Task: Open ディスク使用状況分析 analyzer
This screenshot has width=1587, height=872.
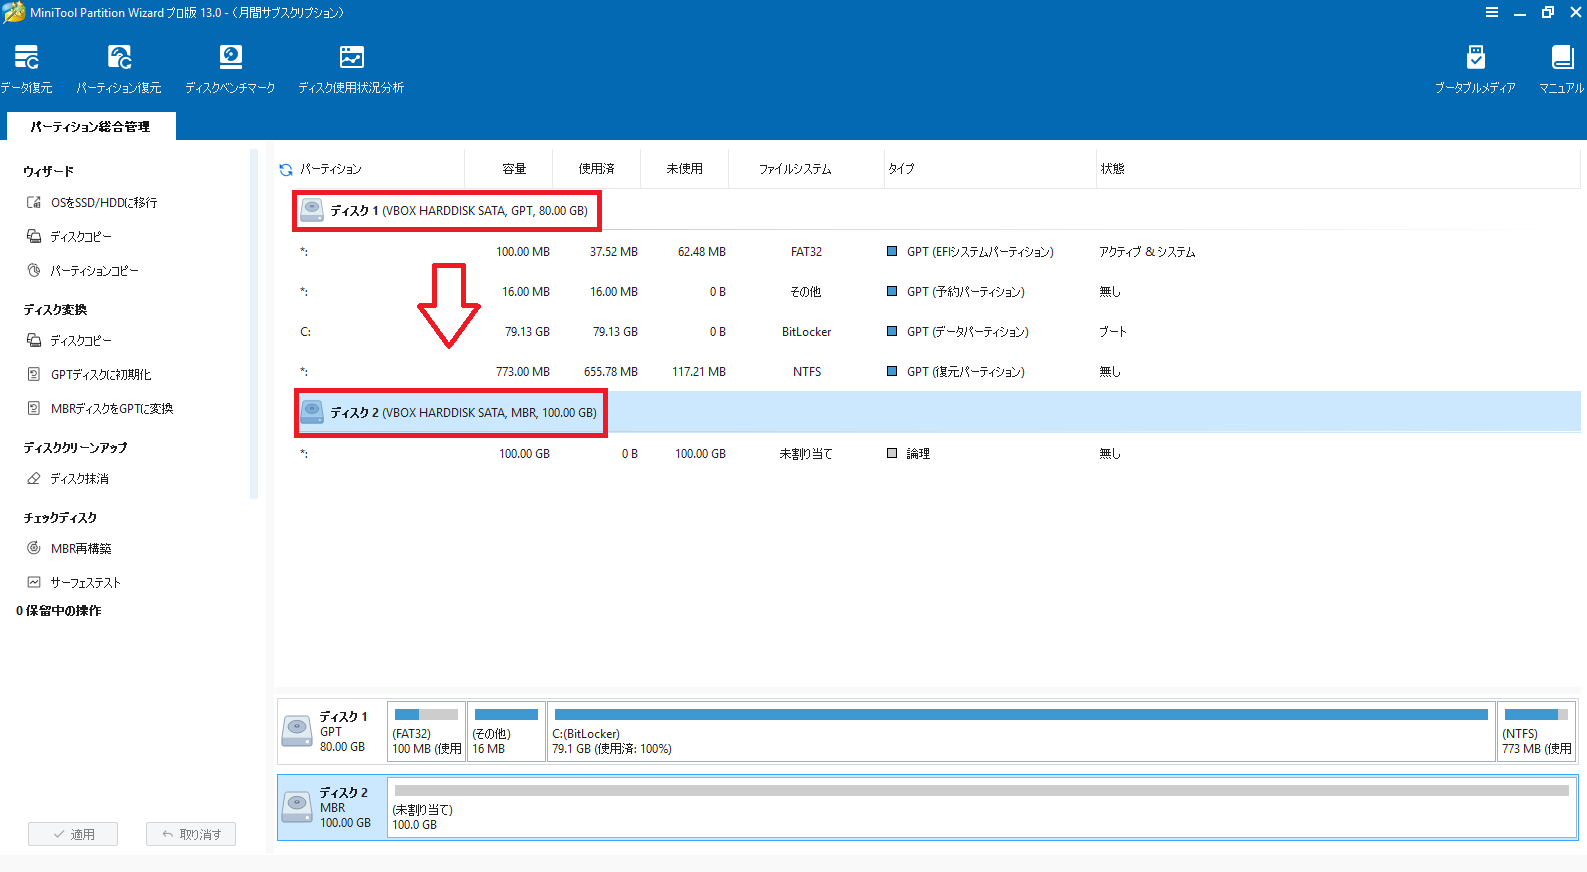Action: pos(351,69)
